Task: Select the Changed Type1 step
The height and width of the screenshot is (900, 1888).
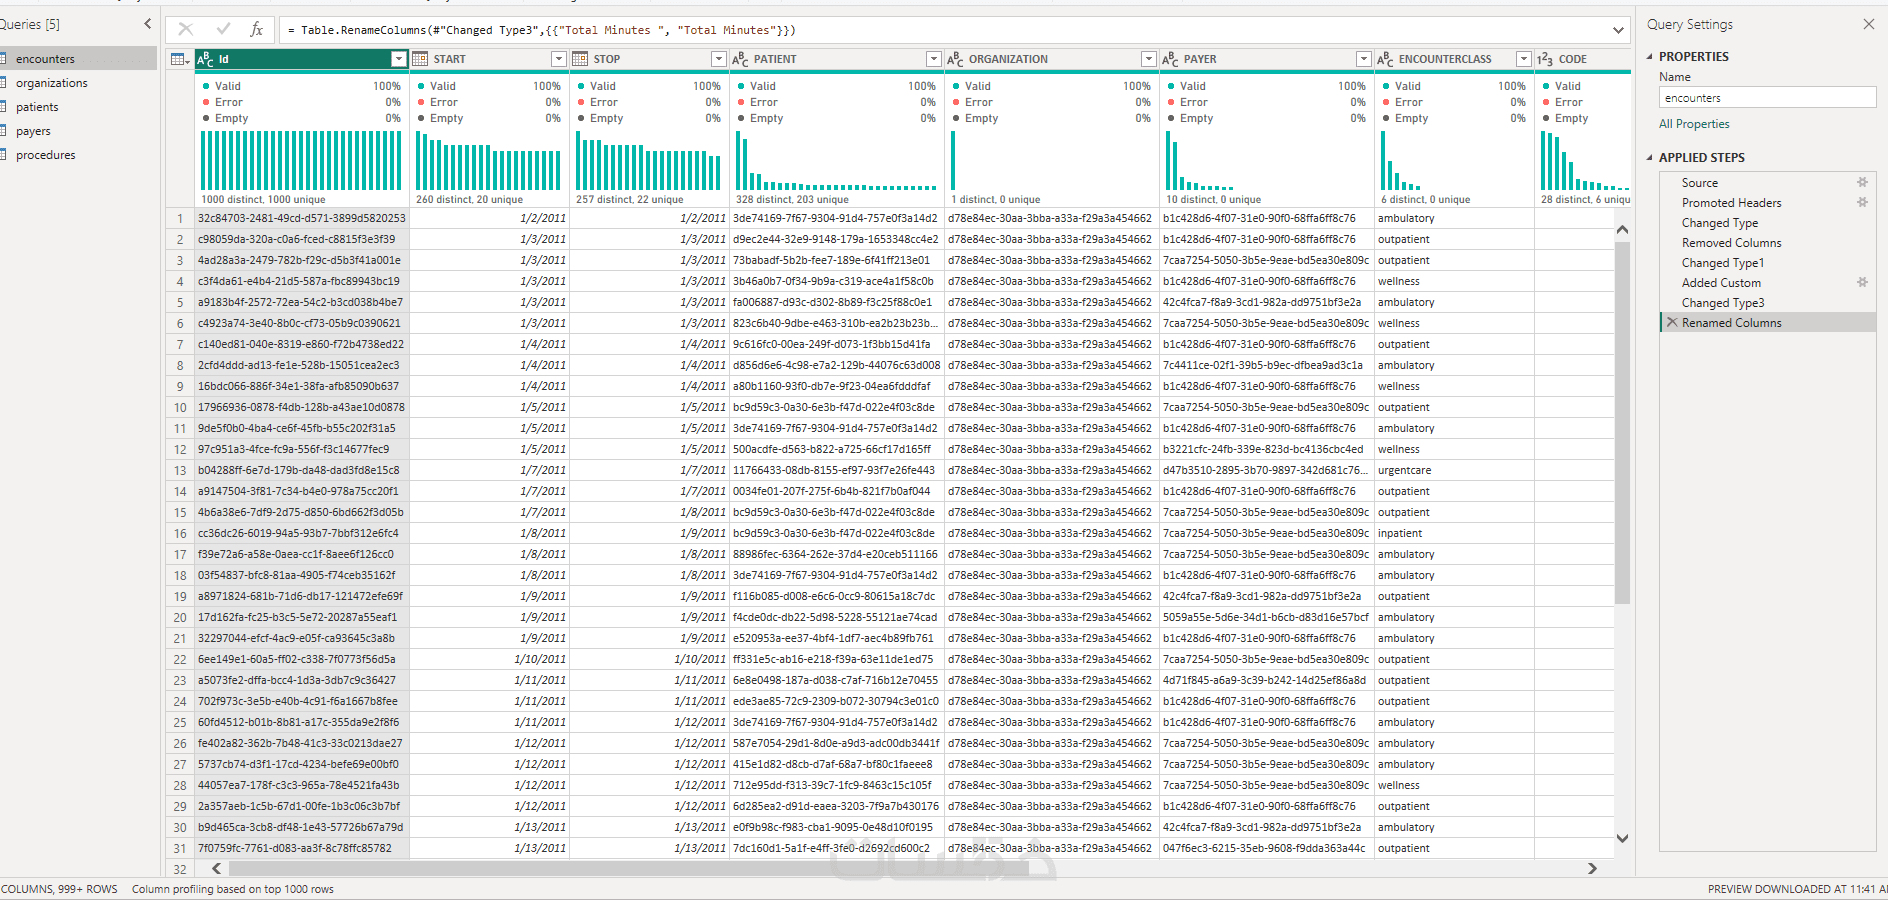Action: coord(1768,263)
